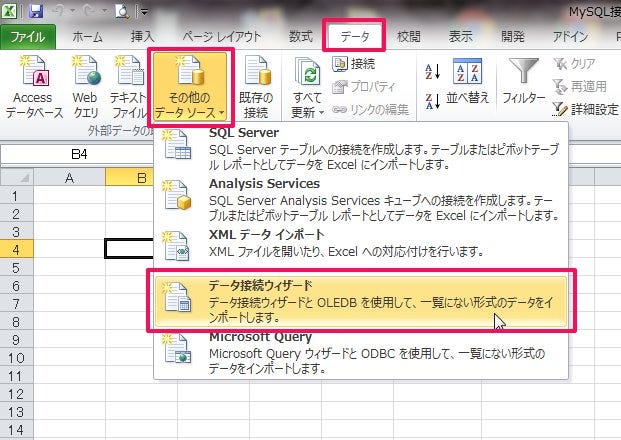Screen dimensions: 621x440
Task: Click the Excel application icon
Action: 9,11
